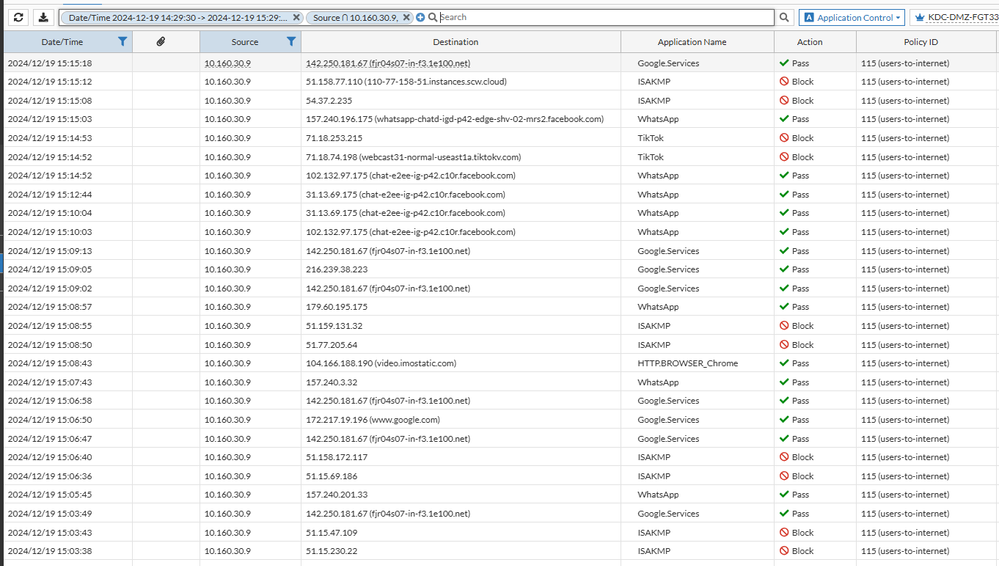This screenshot has height=566, width=999.
Task: Select the timestamp 2024/12/19 15:06:58
Action: 50,401
